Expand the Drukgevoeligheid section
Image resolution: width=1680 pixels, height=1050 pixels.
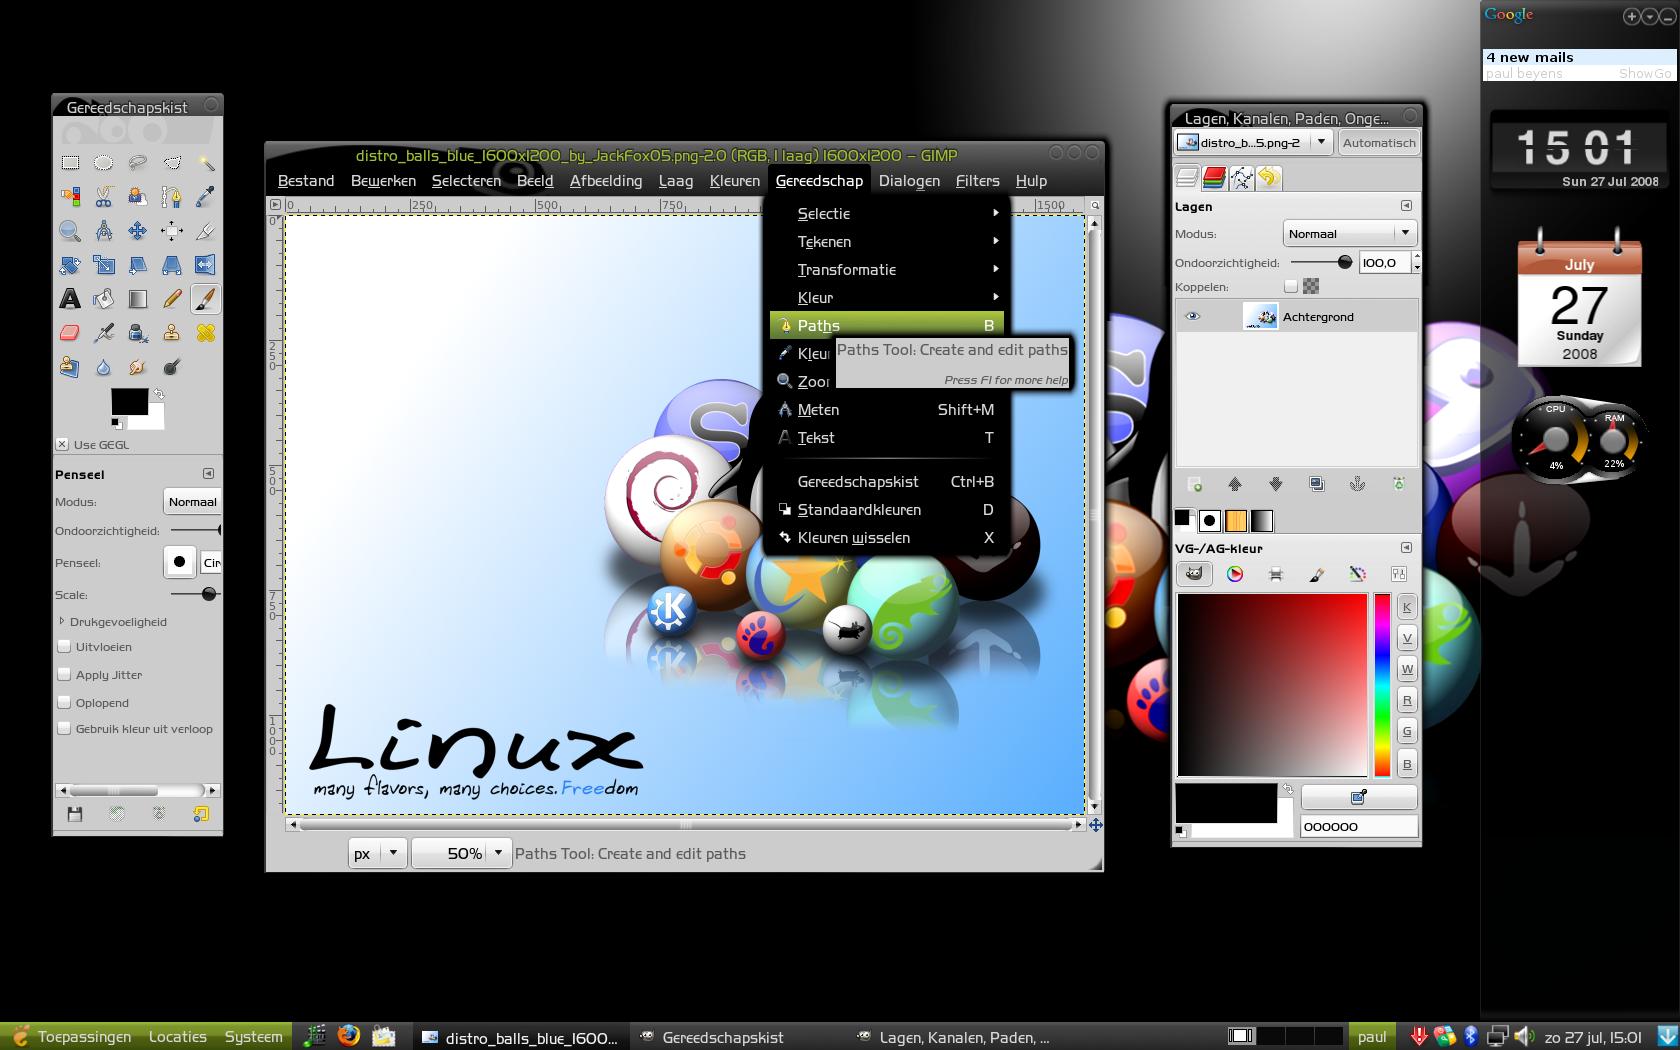pyautogui.click(x=62, y=622)
